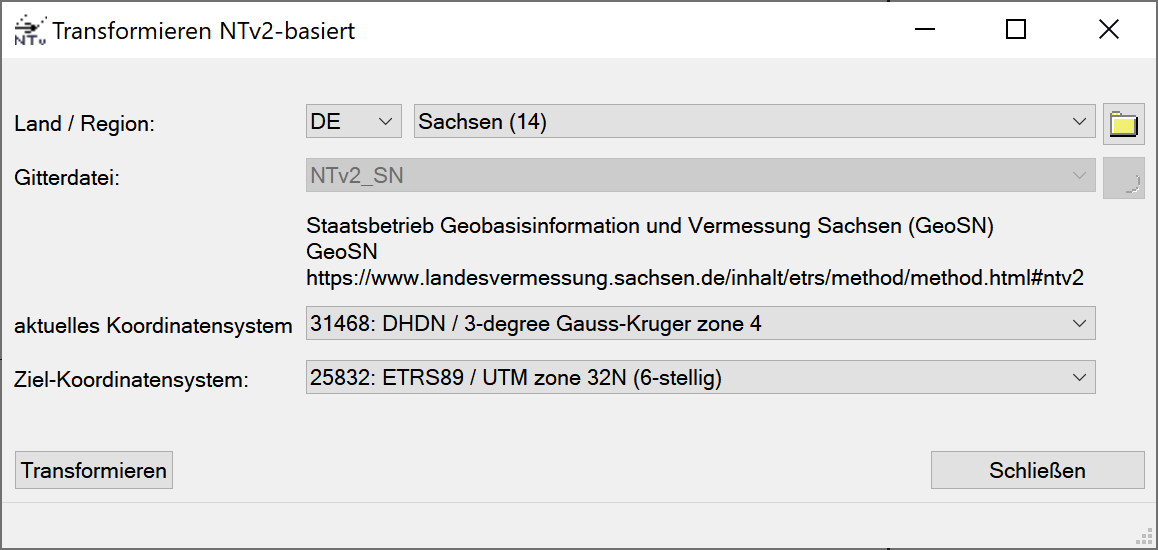Click the Gitterdatei label
Viewport: 1158px width, 550px height.
tap(67, 178)
